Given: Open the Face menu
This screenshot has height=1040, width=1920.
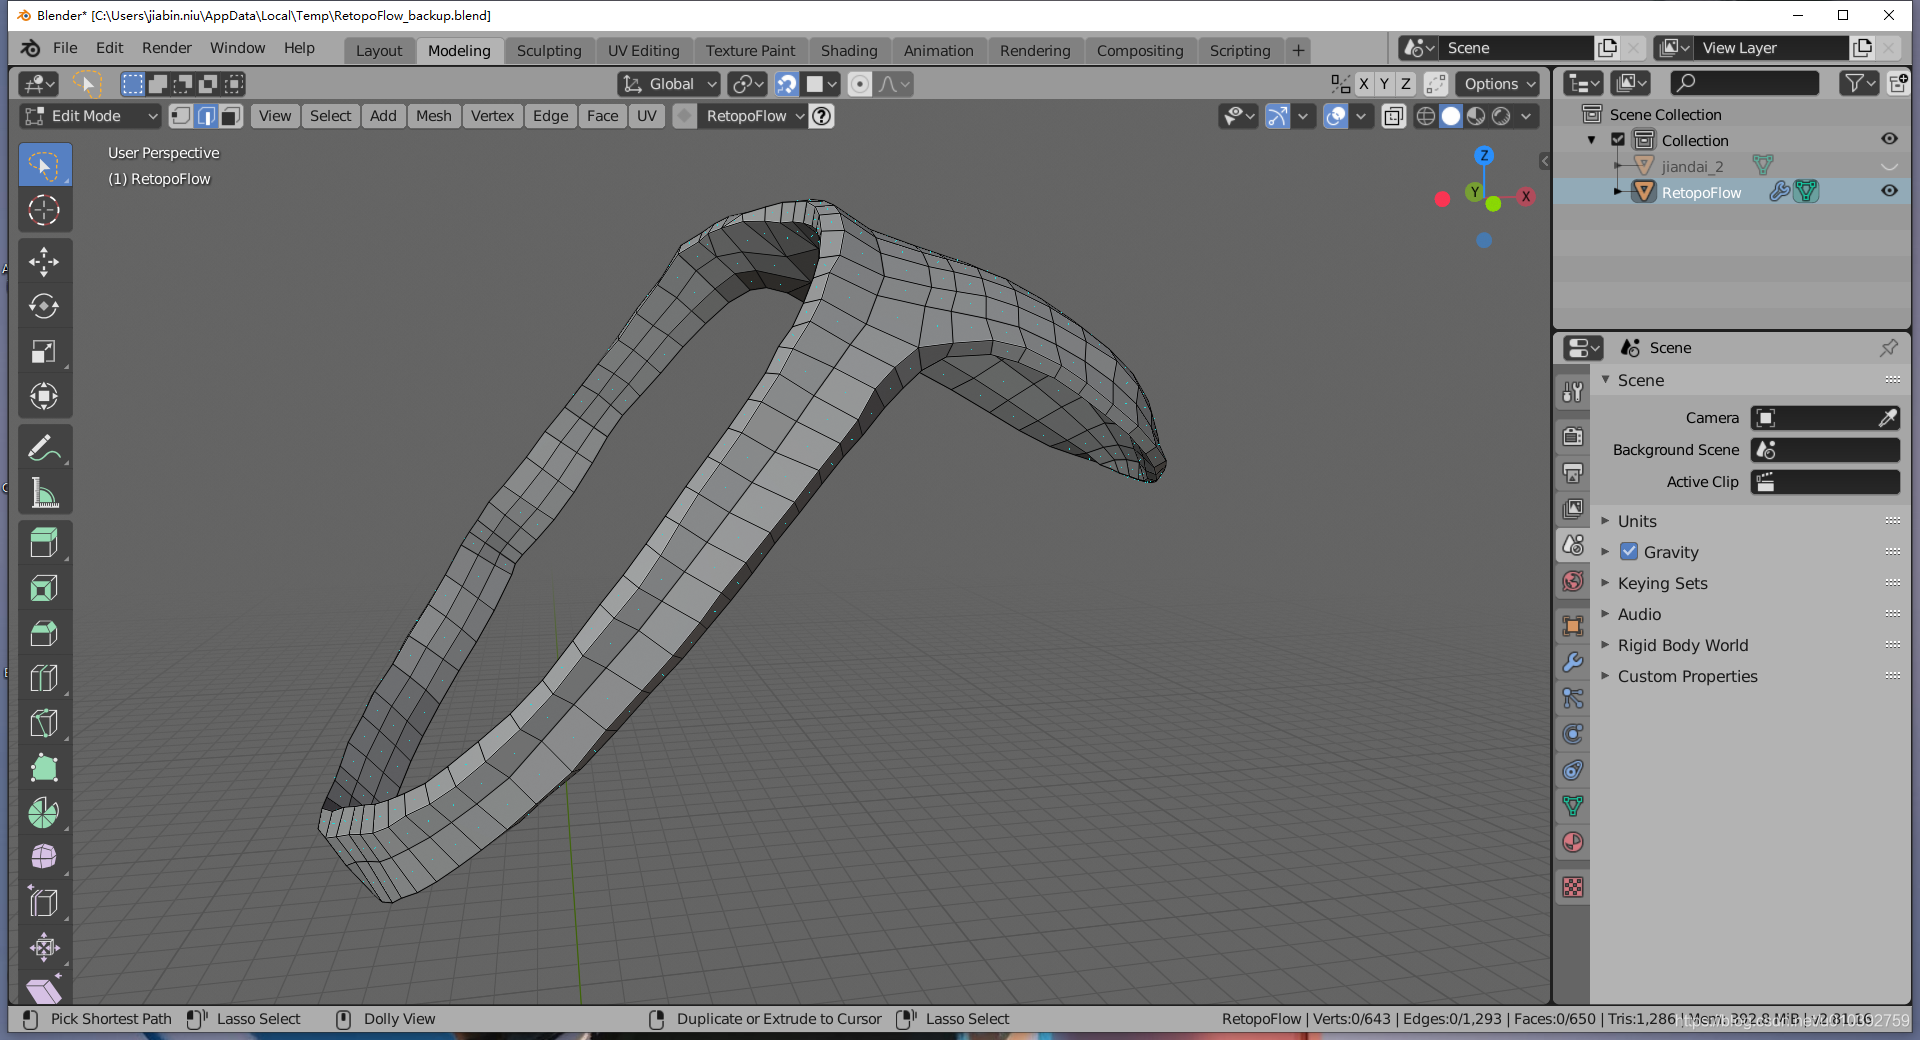Looking at the screenshot, I should click(602, 116).
